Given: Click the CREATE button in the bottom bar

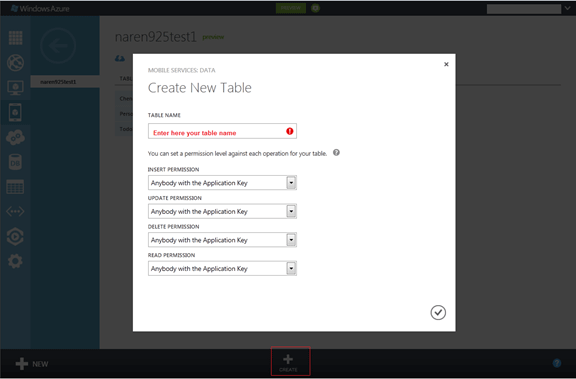Looking at the screenshot, I should point(291,361).
